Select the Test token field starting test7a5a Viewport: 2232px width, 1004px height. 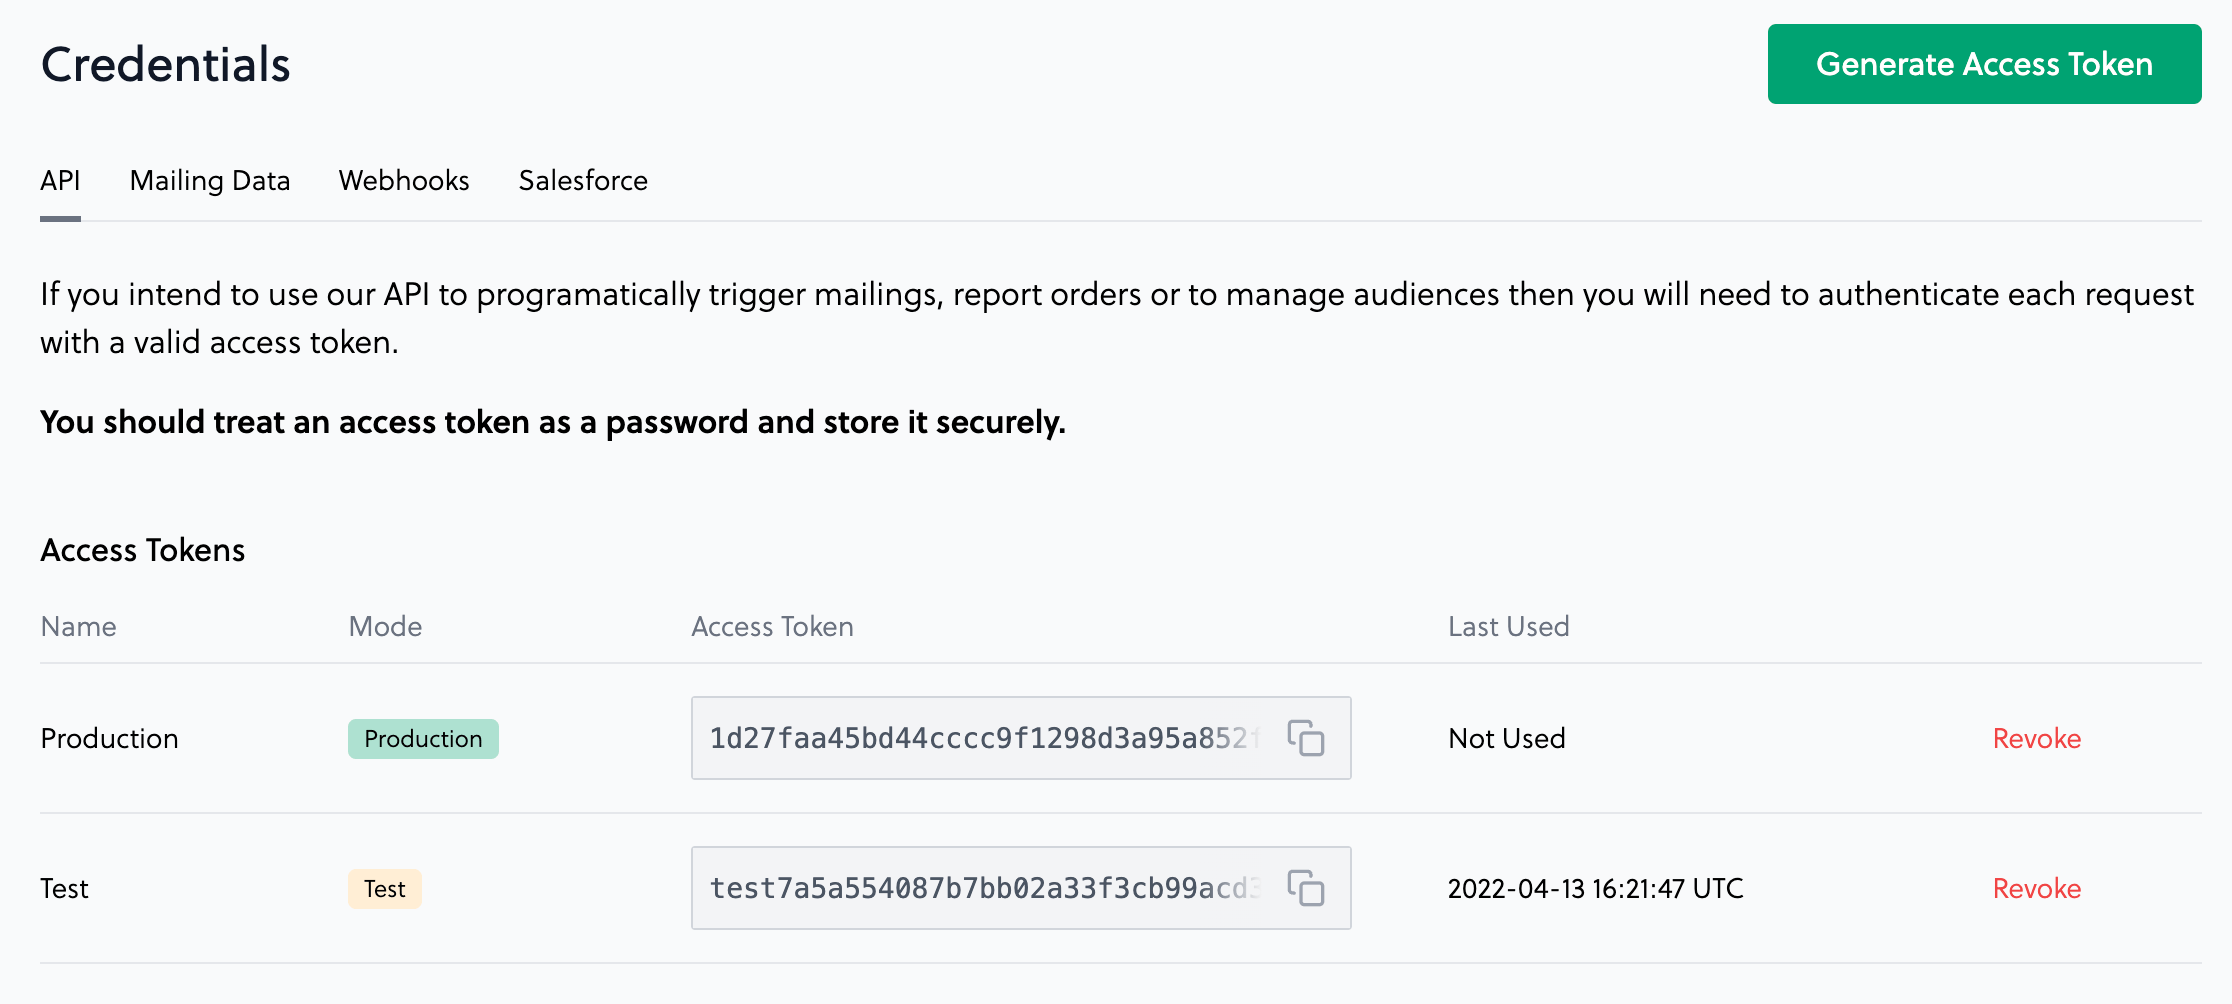(1021, 888)
